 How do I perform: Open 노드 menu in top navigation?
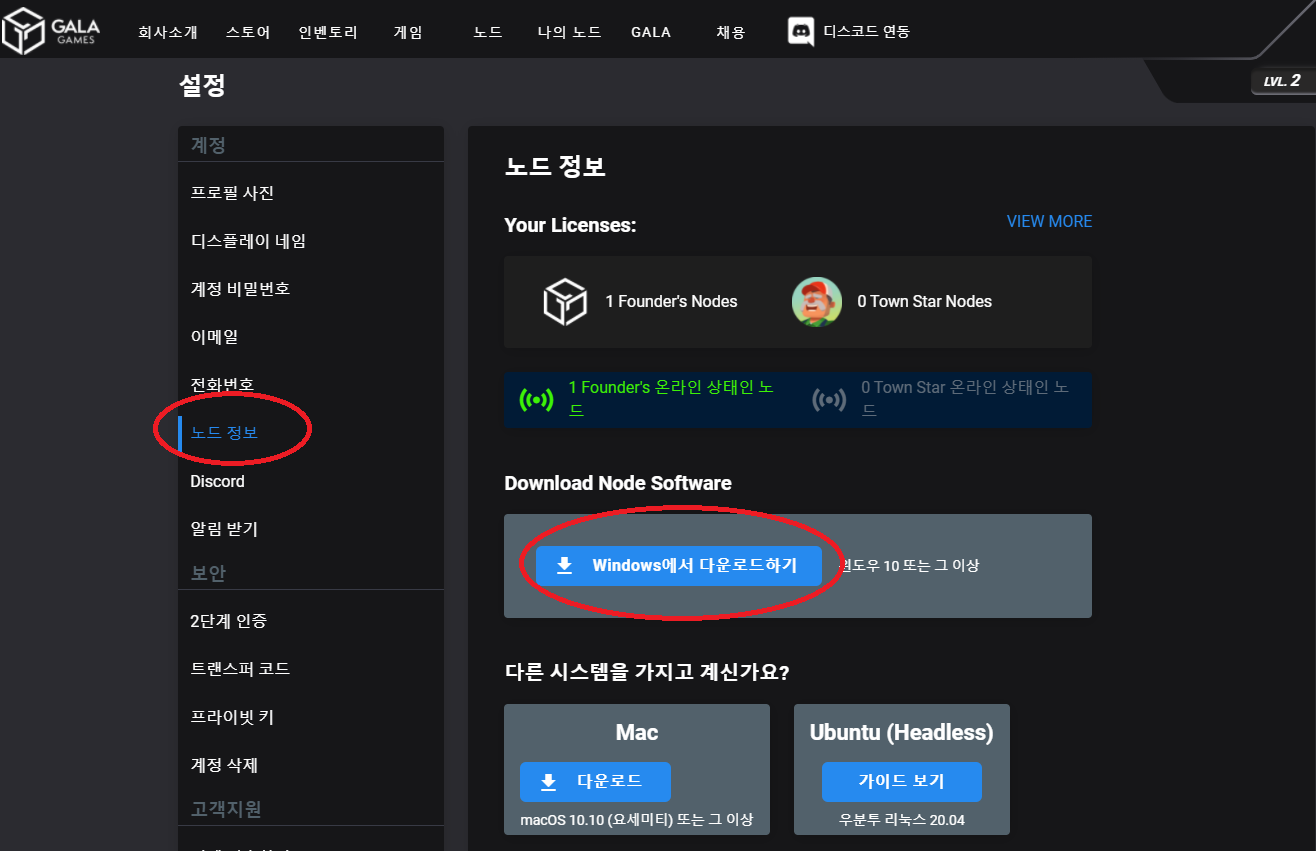click(x=488, y=32)
